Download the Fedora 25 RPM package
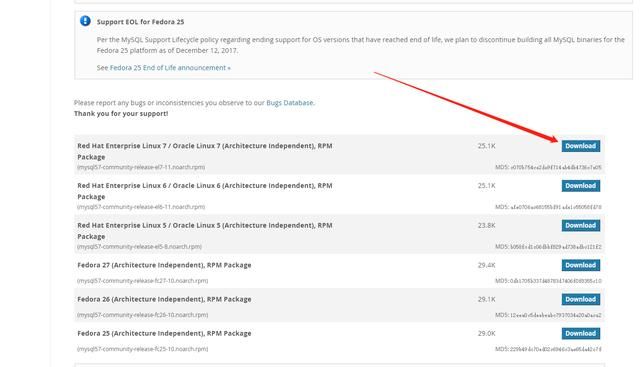The image size is (640, 367). pyautogui.click(x=580, y=334)
